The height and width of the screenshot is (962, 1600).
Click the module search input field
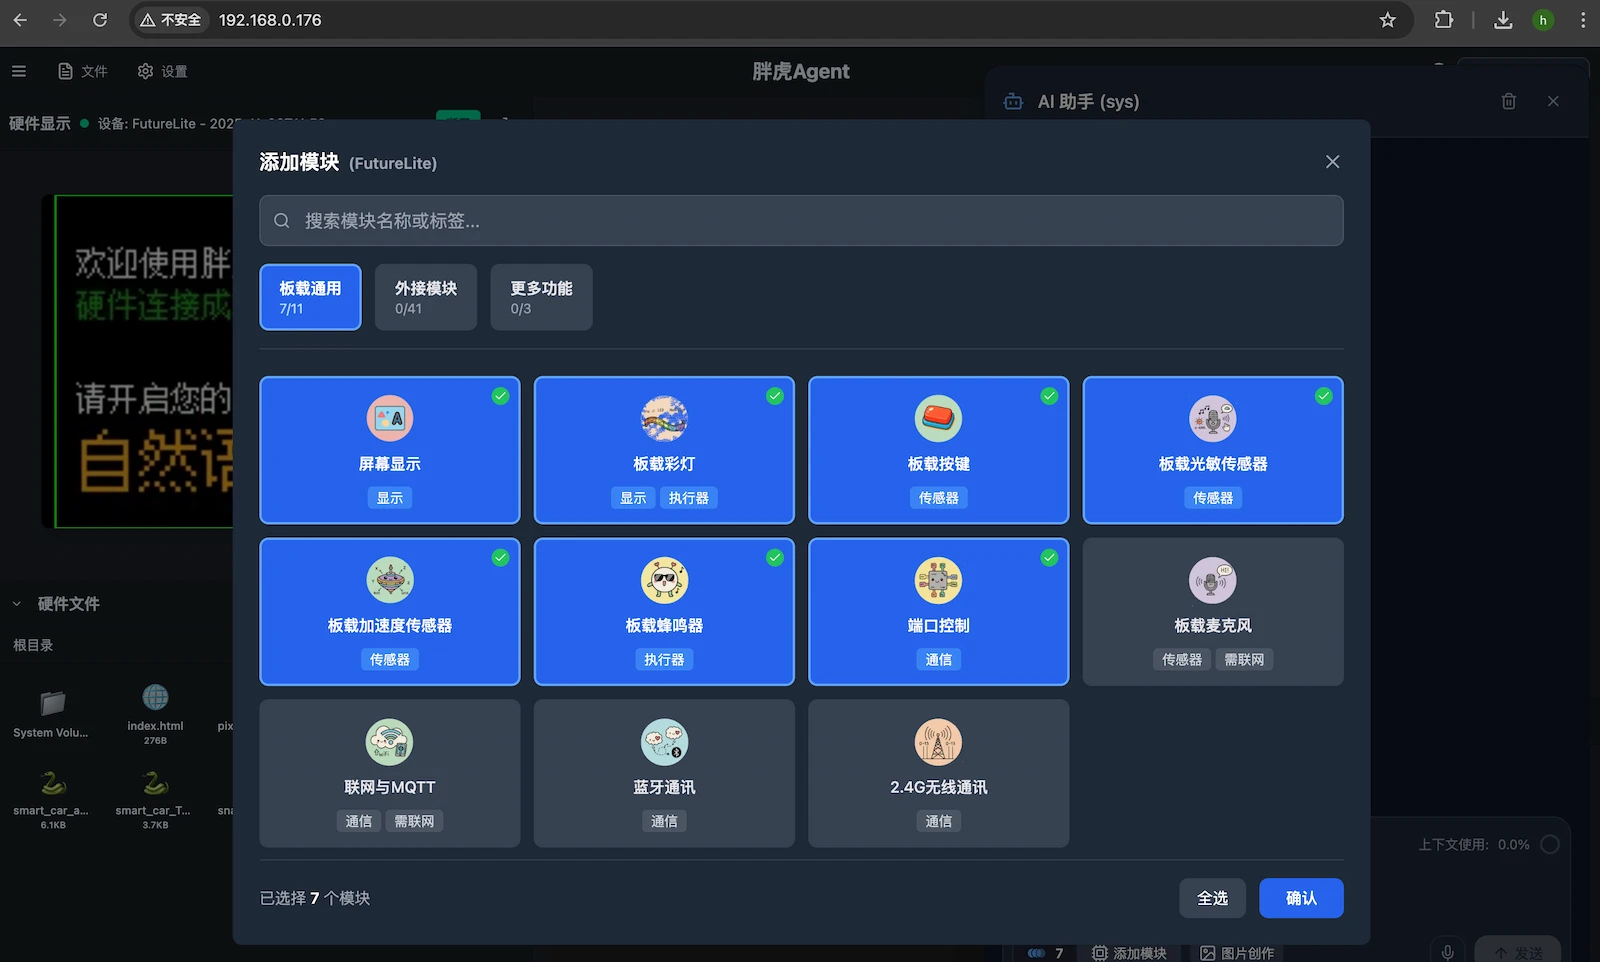(x=800, y=221)
